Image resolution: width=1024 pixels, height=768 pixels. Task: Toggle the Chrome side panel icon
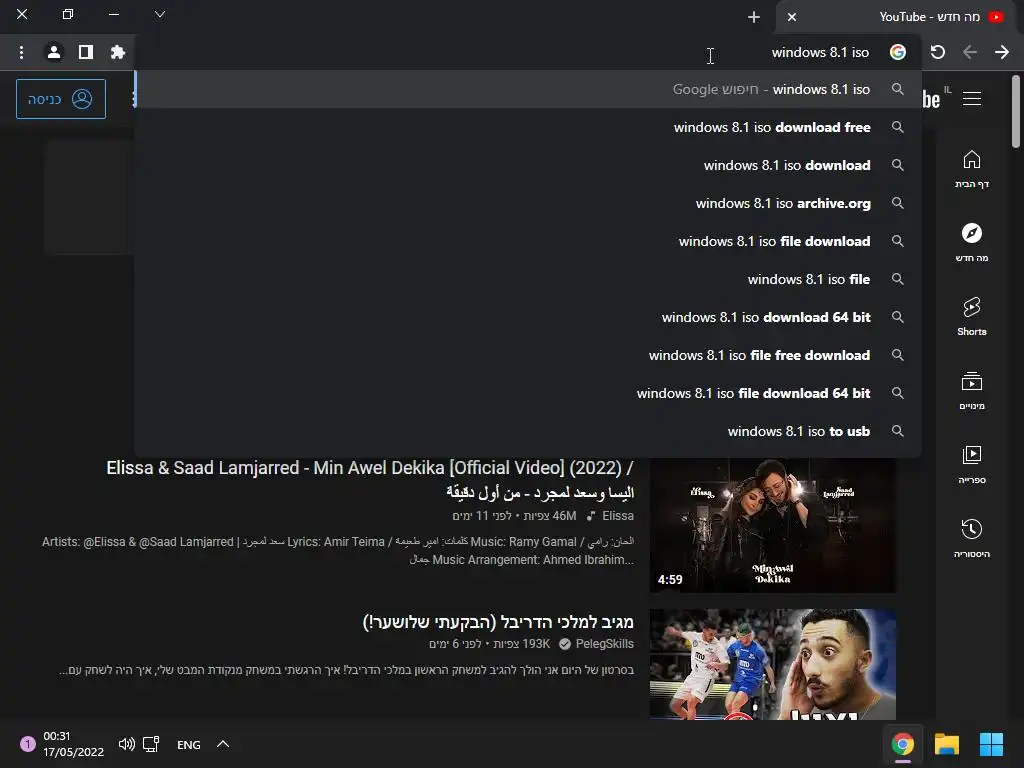click(86, 52)
